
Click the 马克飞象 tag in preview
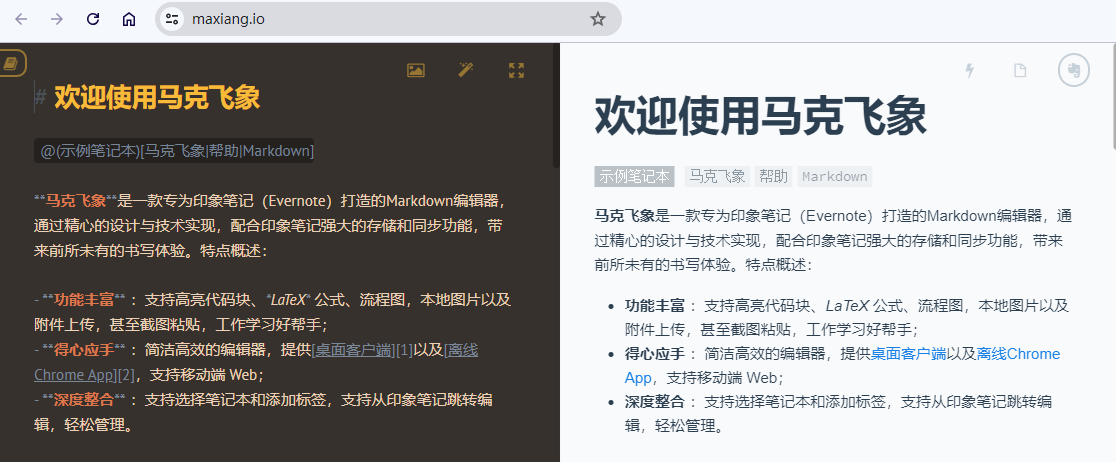pyautogui.click(x=717, y=177)
